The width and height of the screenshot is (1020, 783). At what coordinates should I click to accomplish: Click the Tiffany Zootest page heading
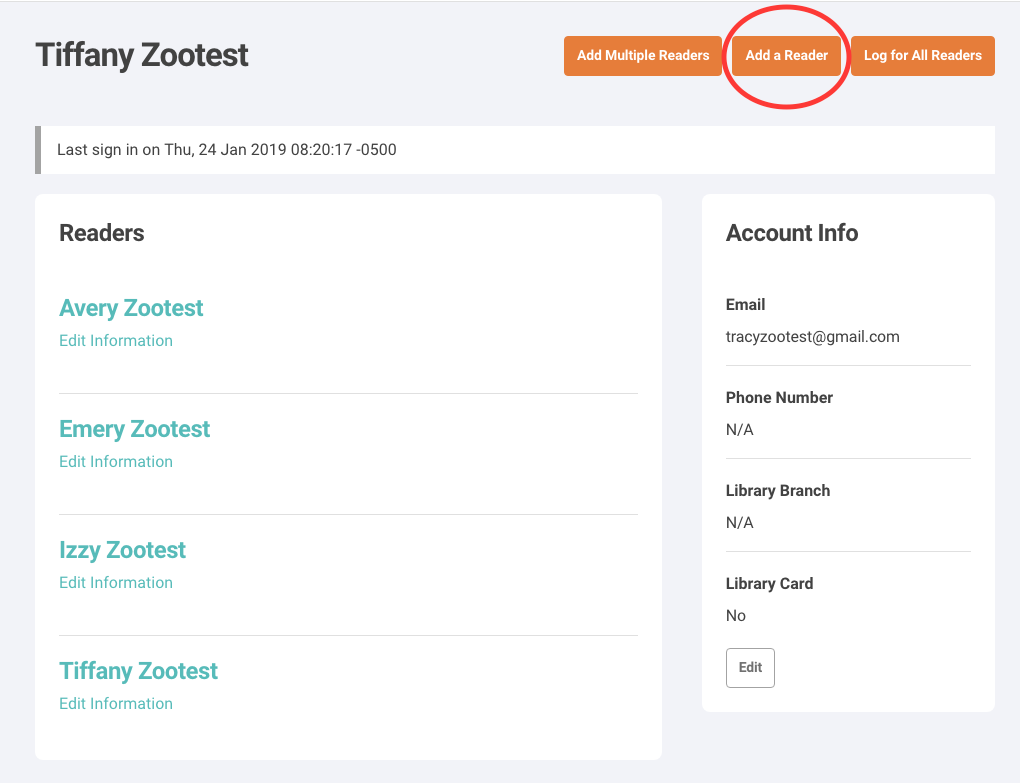click(142, 55)
